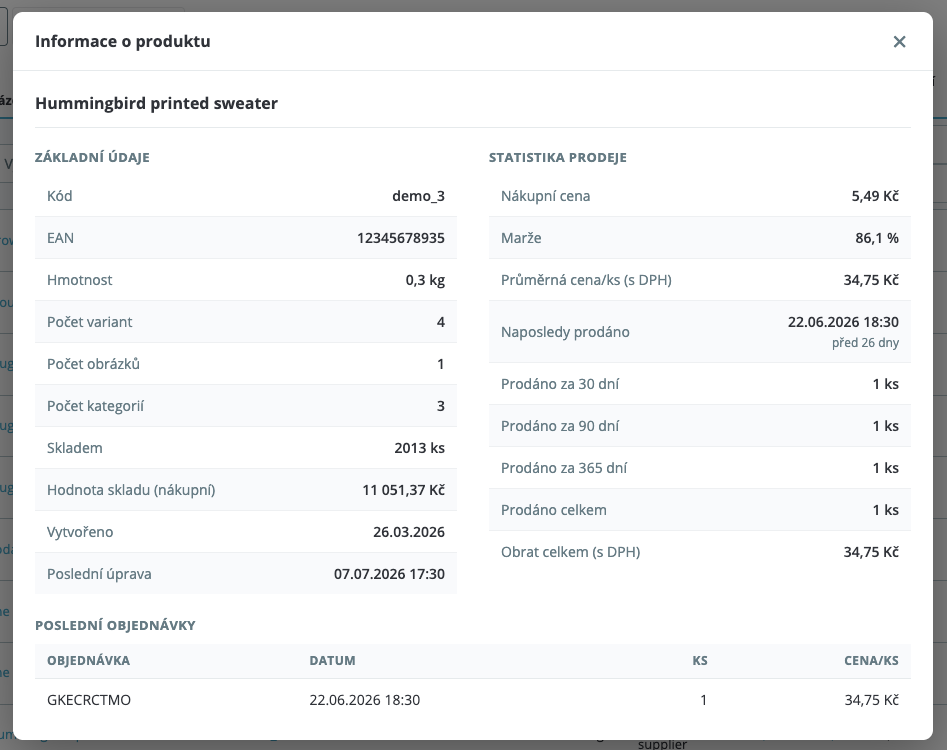Click the weight value 0,3 kg
947x750 pixels.
click(x=425, y=280)
